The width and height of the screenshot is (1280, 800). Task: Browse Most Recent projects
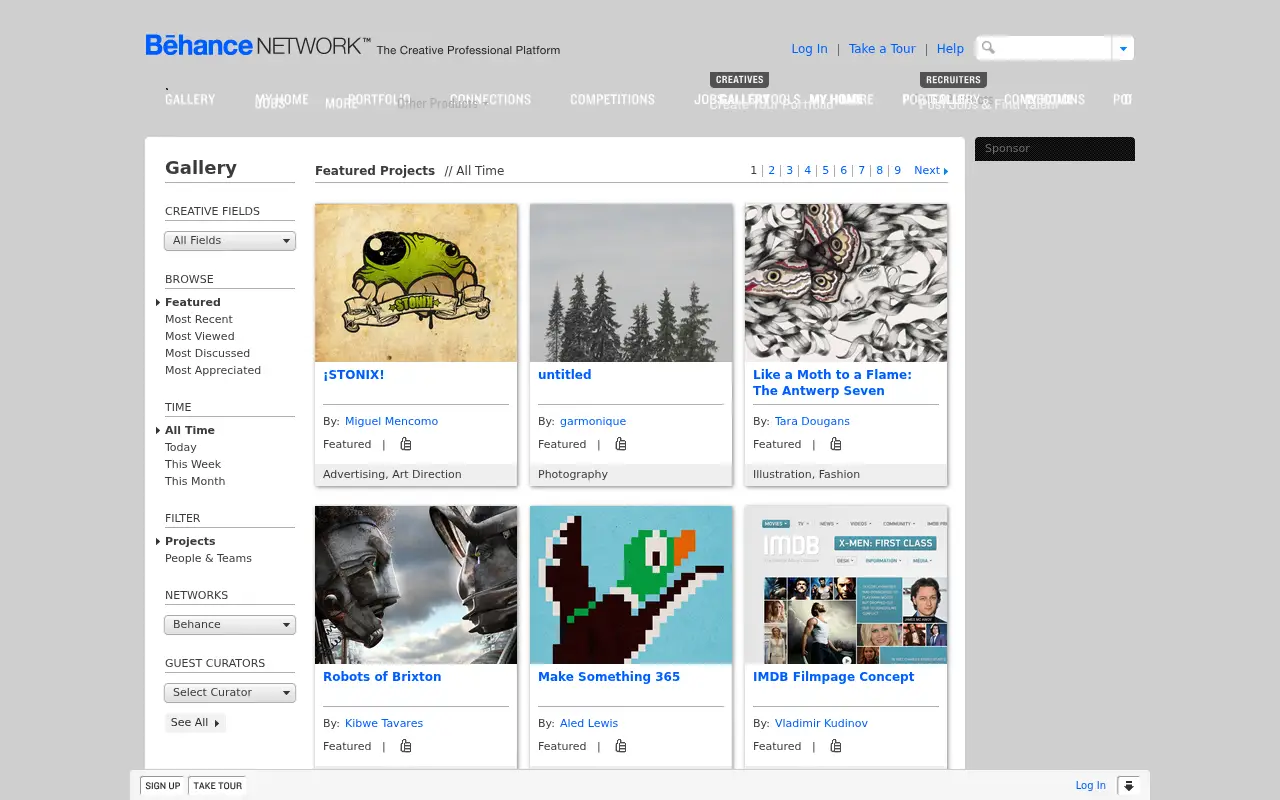tap(199, 319)
